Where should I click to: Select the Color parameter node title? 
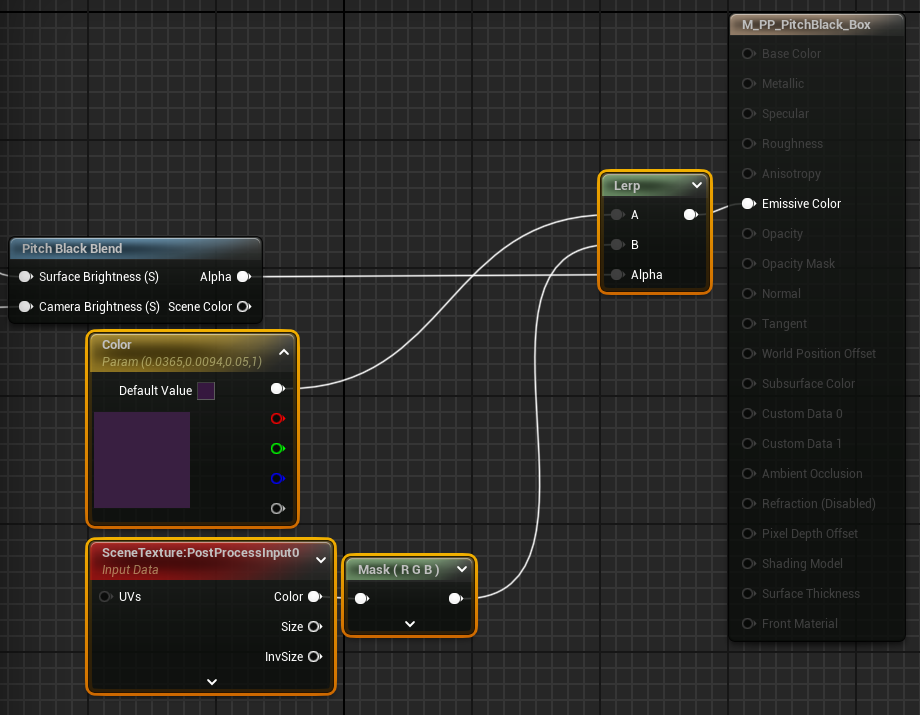pos(117,345)
